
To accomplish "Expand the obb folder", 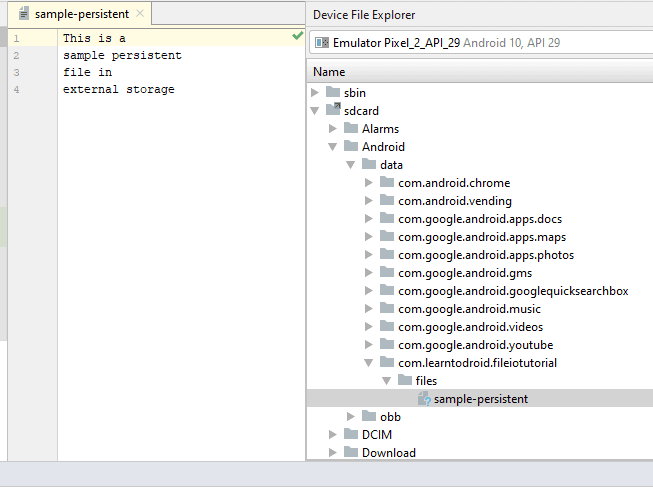I will 351,417.
